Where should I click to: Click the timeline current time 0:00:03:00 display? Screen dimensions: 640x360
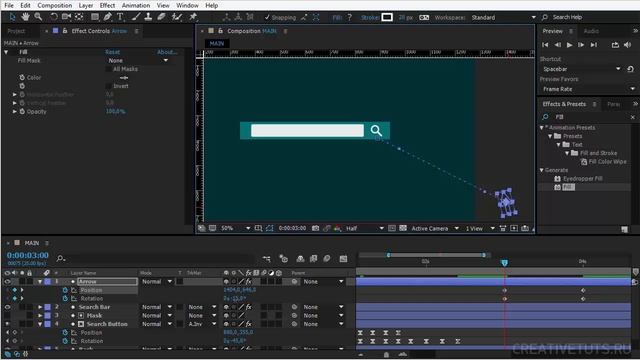[x=28, y=256]
